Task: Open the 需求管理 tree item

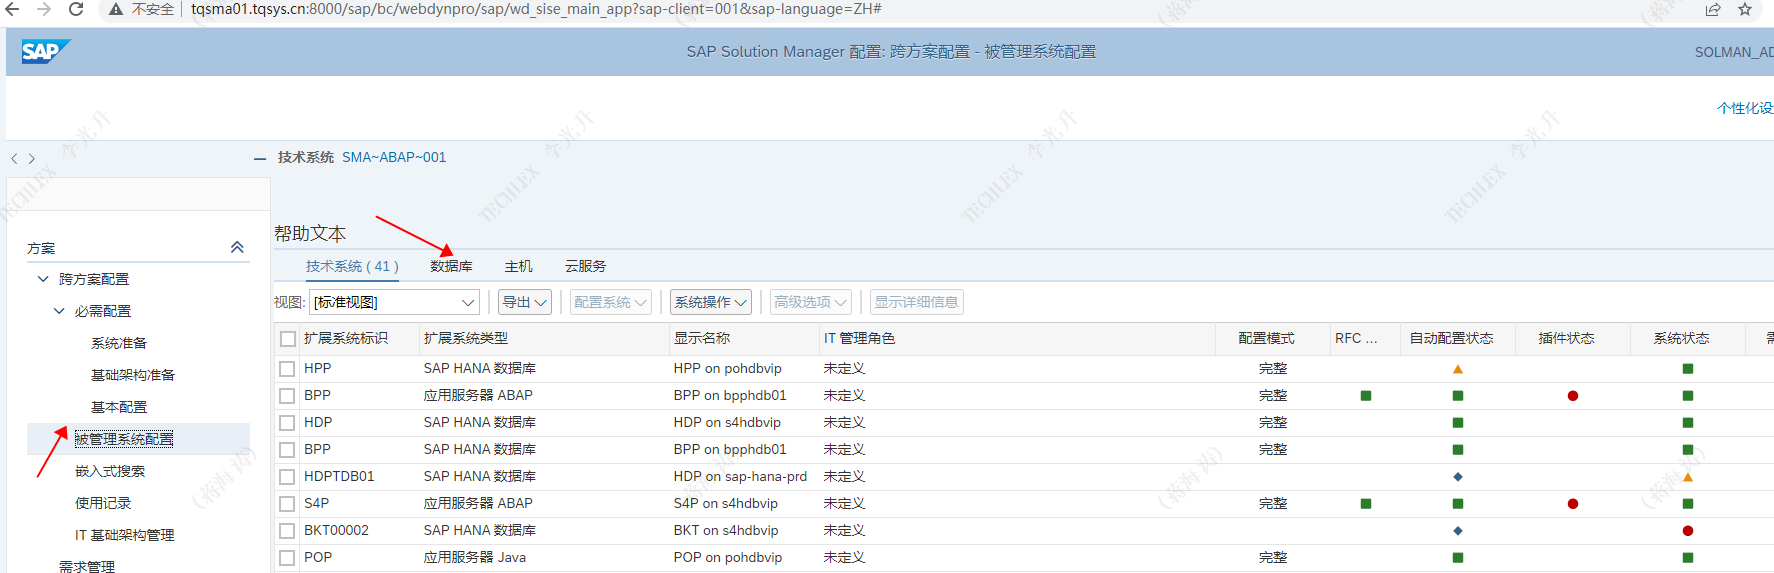Action: (87, 566)
